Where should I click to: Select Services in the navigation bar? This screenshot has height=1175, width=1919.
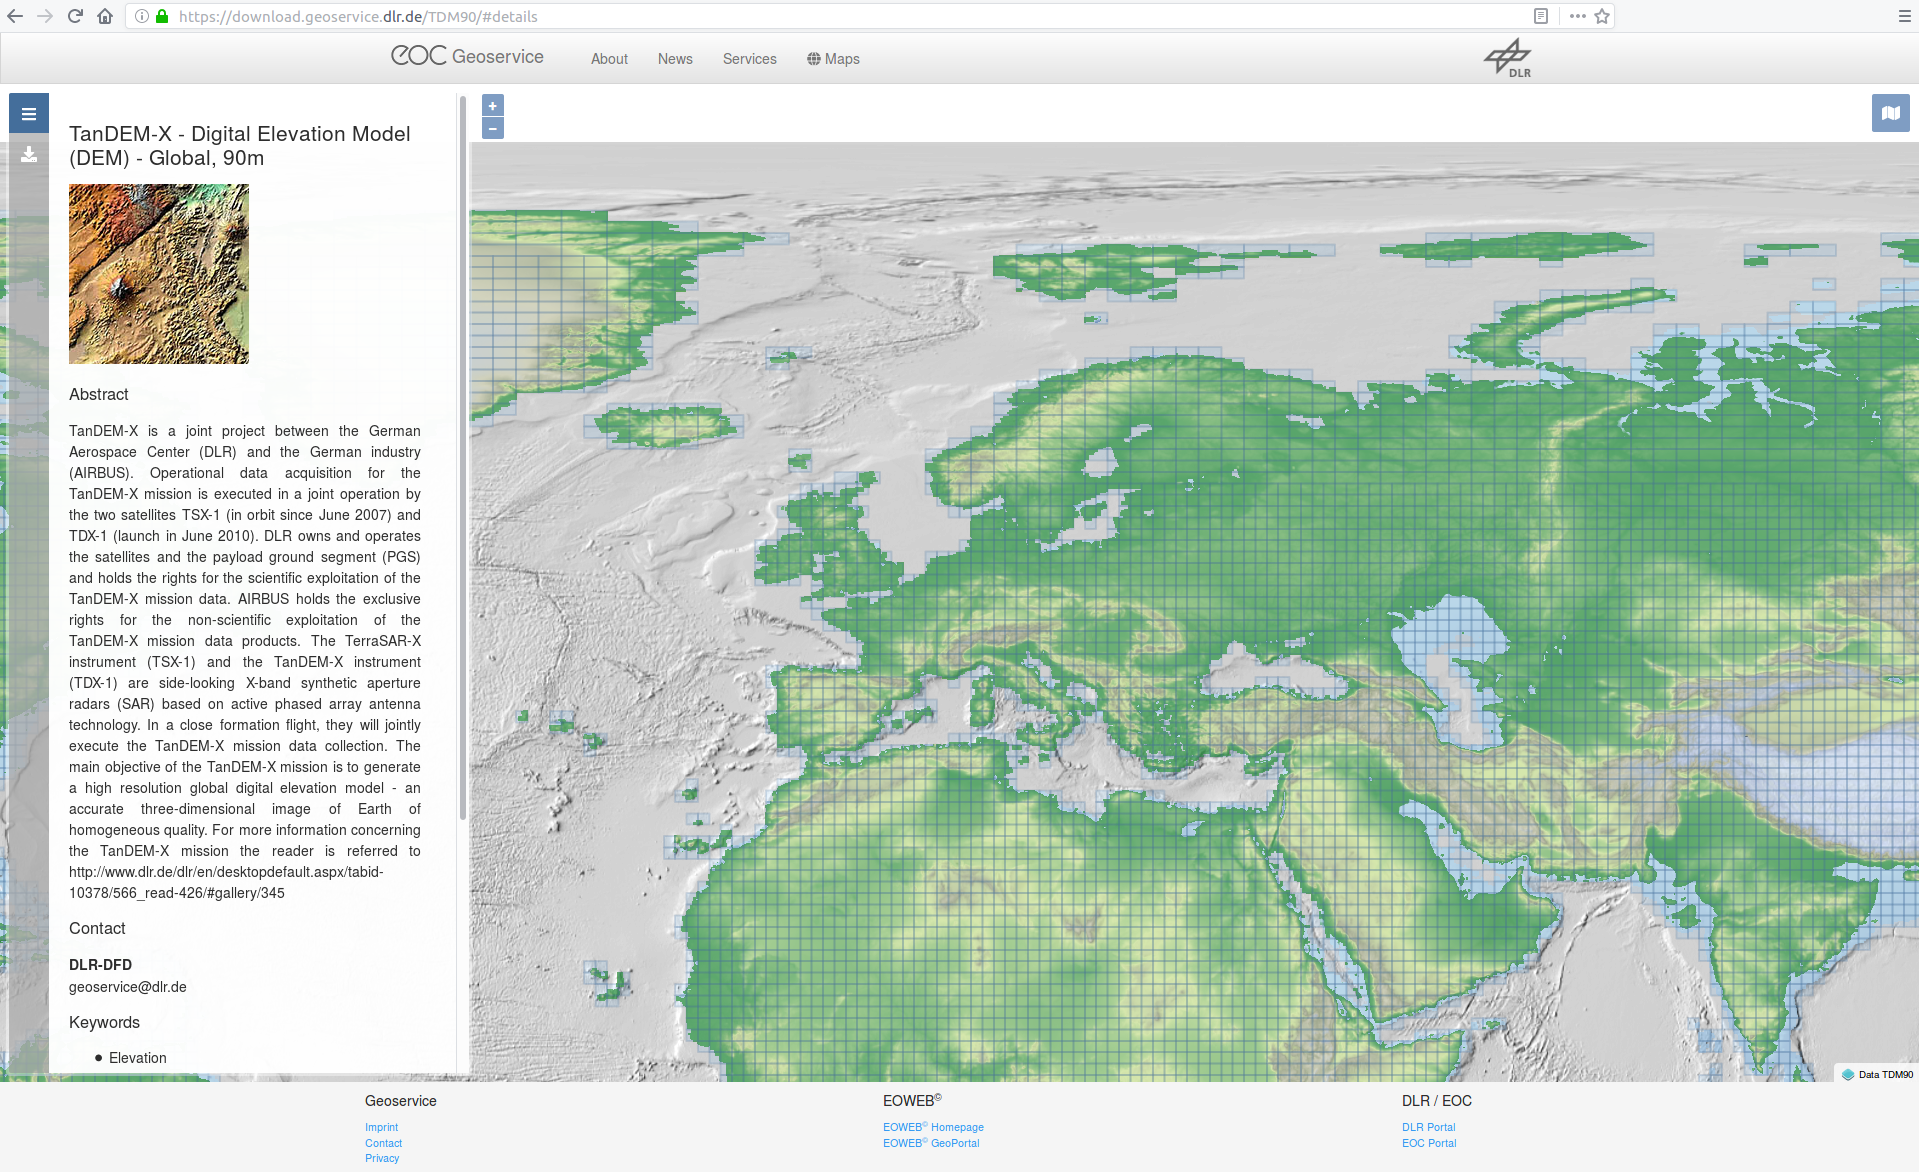(749, 59)
